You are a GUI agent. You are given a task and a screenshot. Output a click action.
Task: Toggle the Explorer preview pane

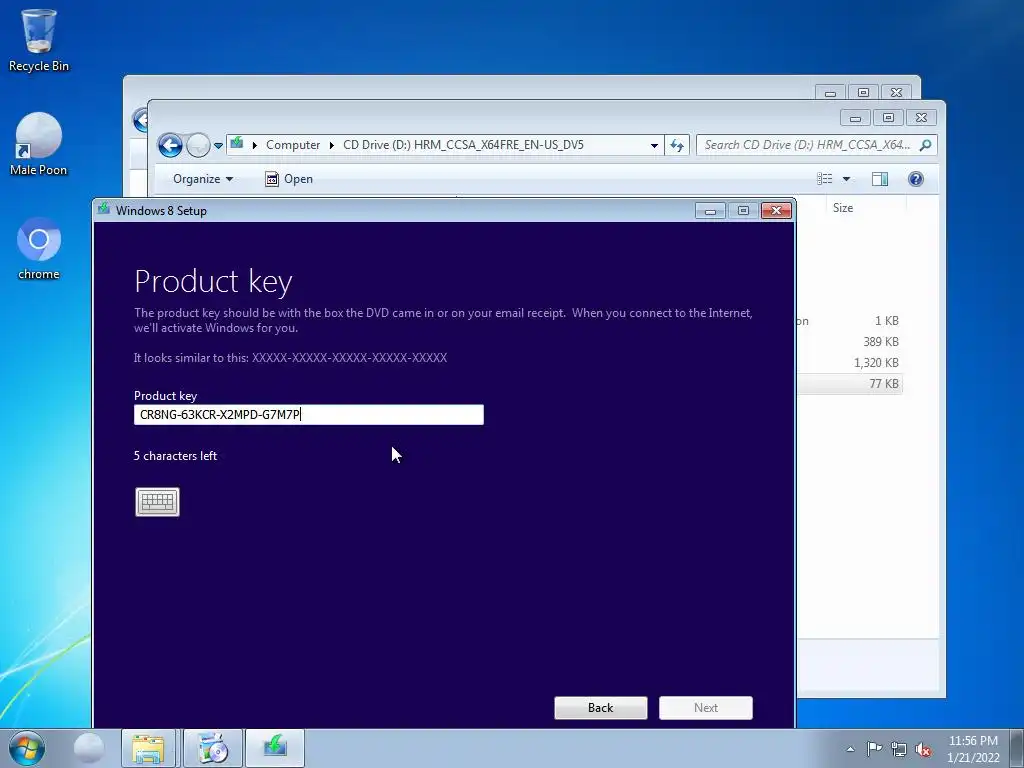coord(880,179)
